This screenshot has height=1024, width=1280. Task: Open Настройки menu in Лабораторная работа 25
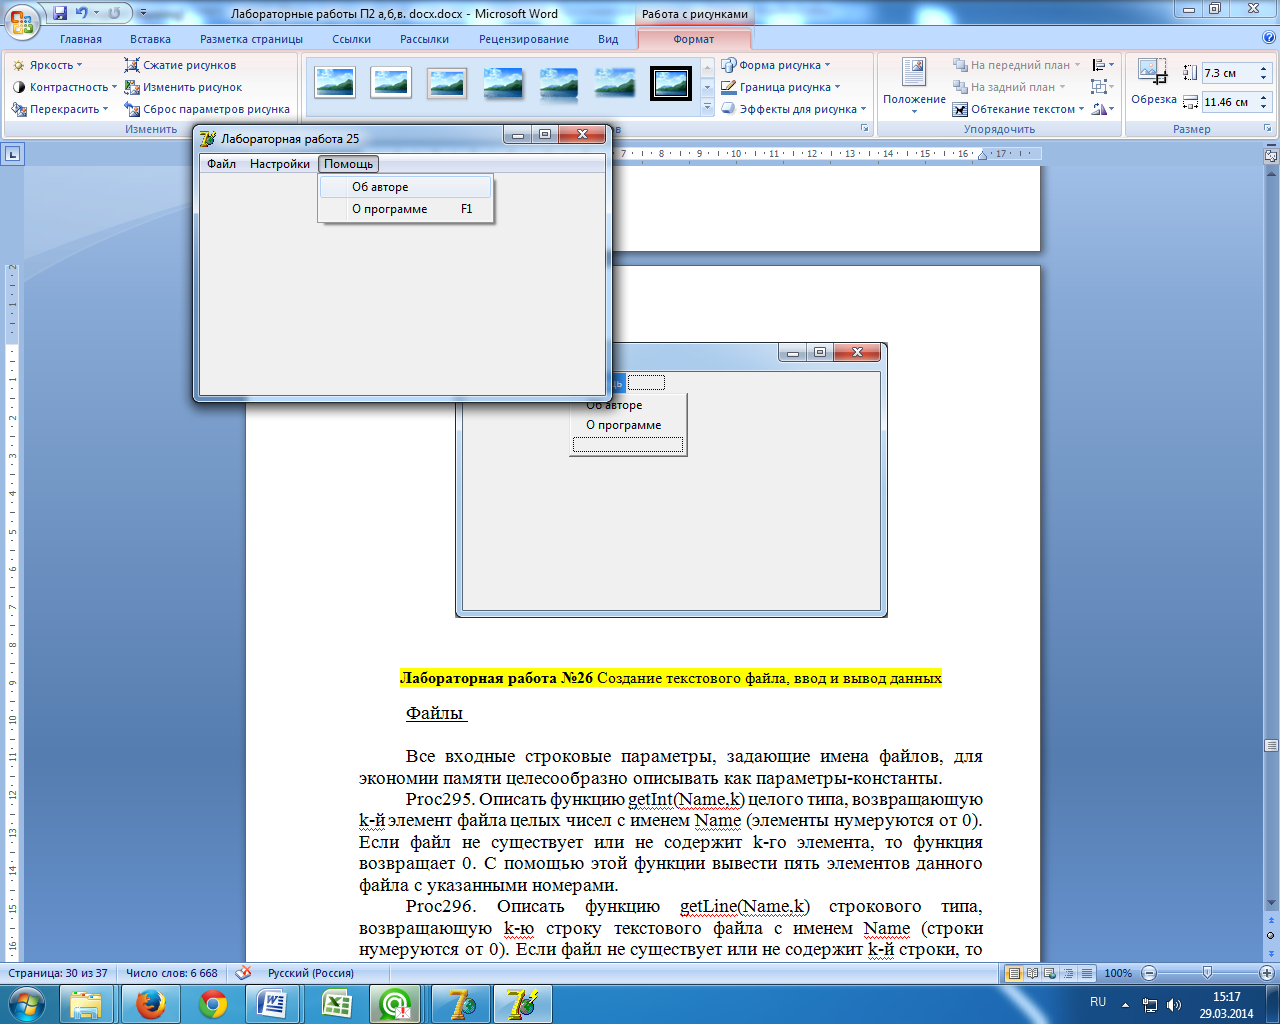click(280, 164)
